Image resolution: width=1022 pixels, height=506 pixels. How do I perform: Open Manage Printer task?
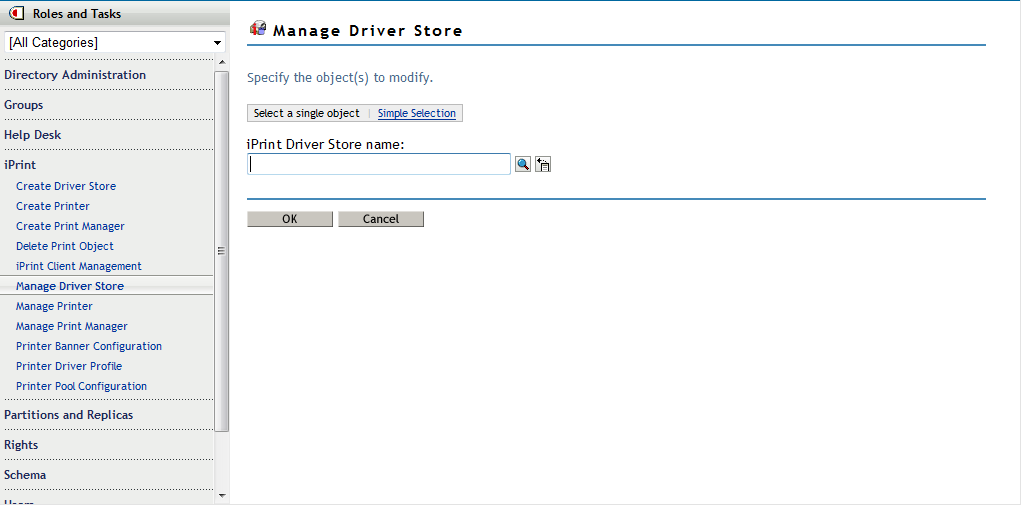(x=54, y=306)
